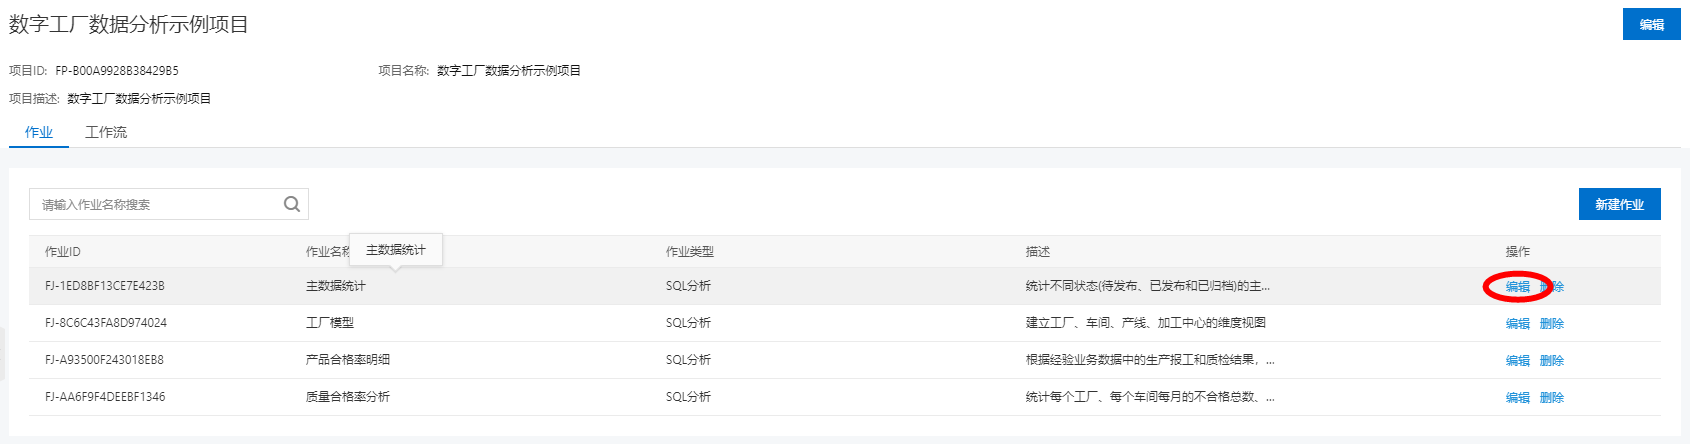Select job ID FJ-8C6C43FA8D974024
The height and width of the screenshot is (444, 1690).
pyautogui.click(x=106, y=323)
